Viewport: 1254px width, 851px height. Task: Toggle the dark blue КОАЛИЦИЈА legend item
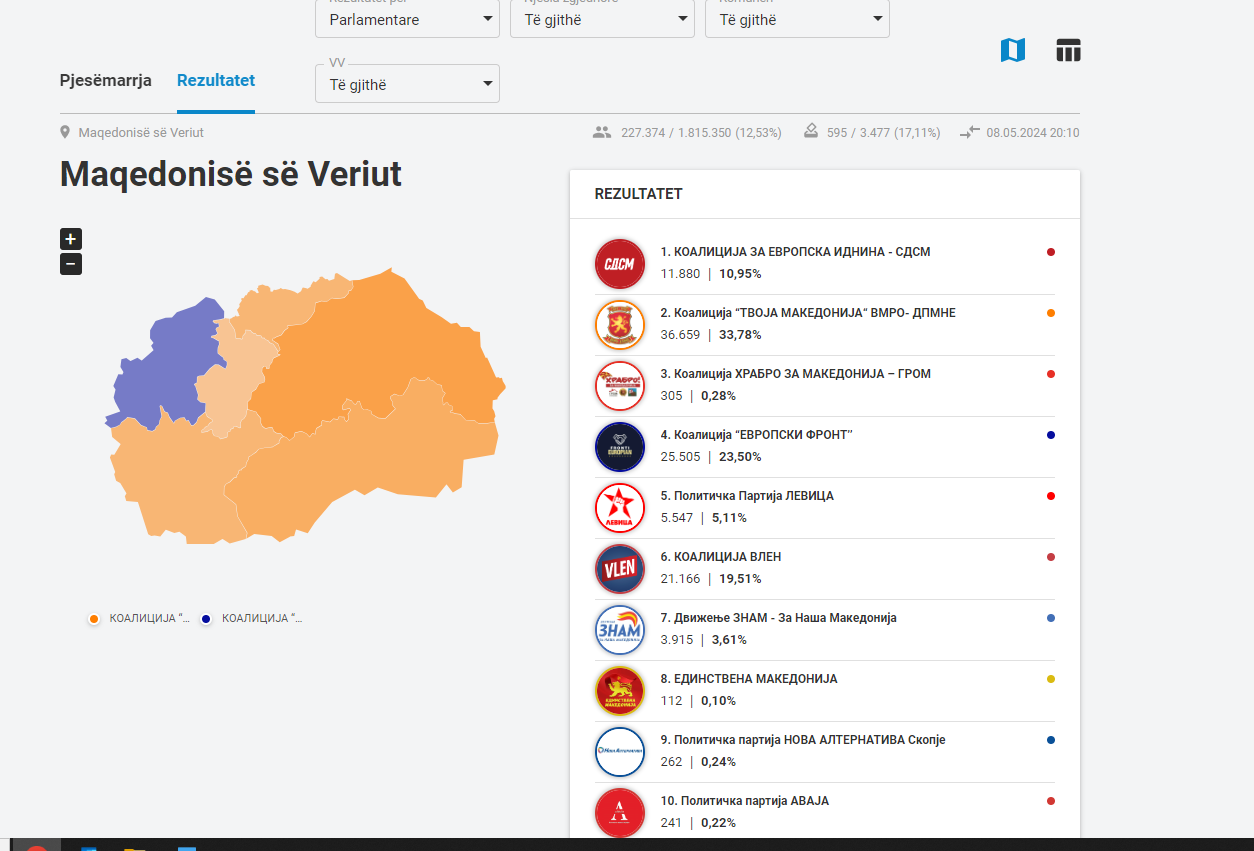[251, 619]
